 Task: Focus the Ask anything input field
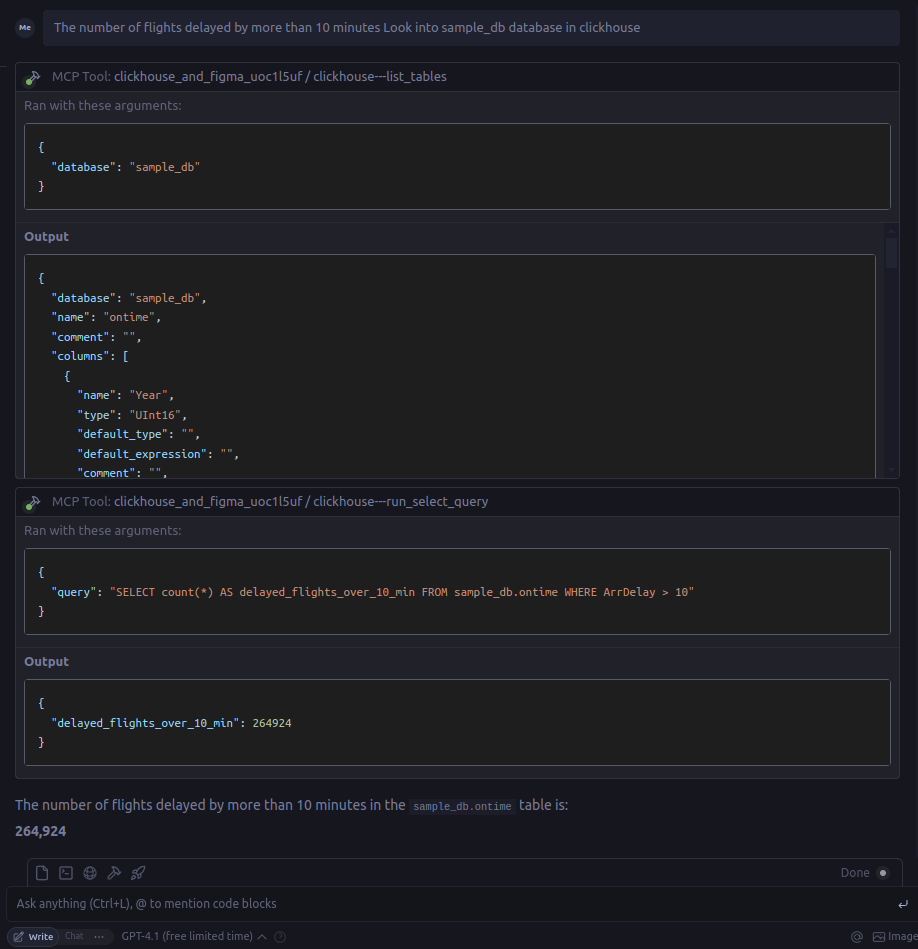(450, 904)
